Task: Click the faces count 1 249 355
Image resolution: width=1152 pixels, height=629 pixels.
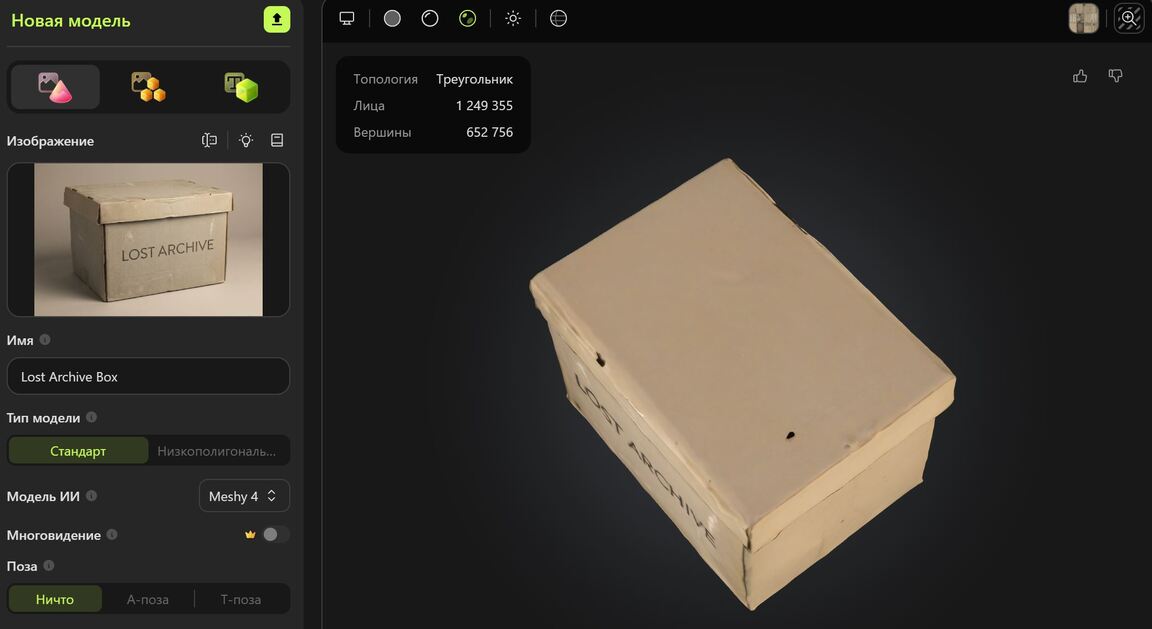Action: tap(484, 106)
